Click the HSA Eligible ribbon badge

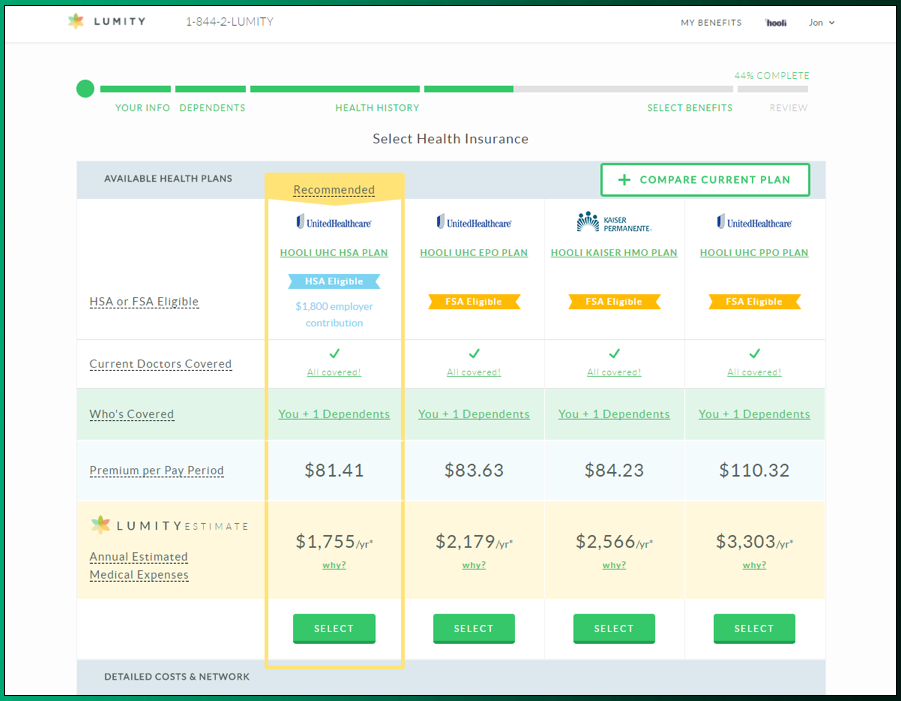coord(334,282)
